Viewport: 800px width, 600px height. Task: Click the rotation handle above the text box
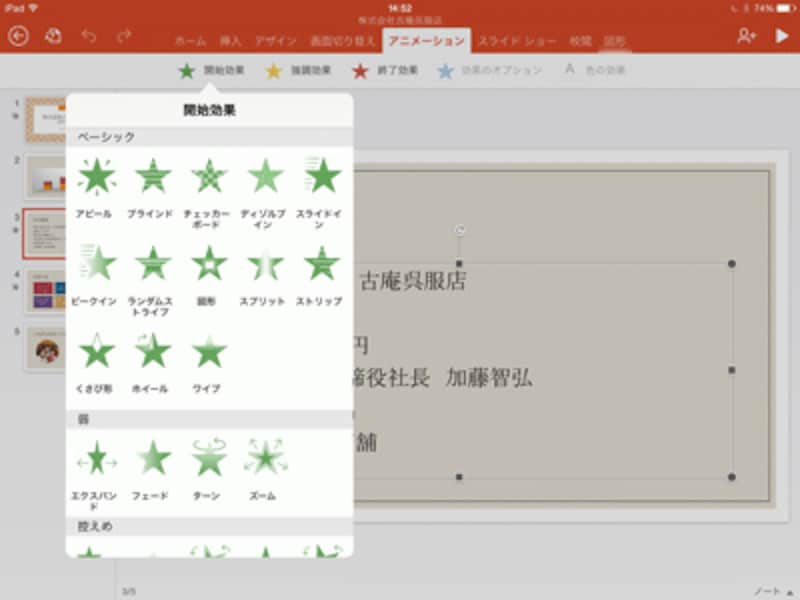point(460,230)
